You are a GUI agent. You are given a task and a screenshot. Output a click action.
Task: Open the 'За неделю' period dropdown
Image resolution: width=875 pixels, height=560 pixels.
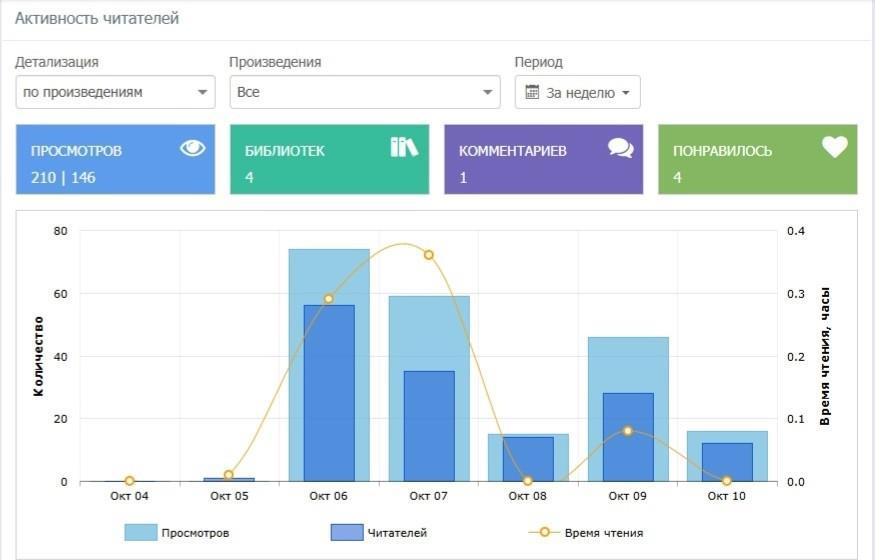(578, 92)
